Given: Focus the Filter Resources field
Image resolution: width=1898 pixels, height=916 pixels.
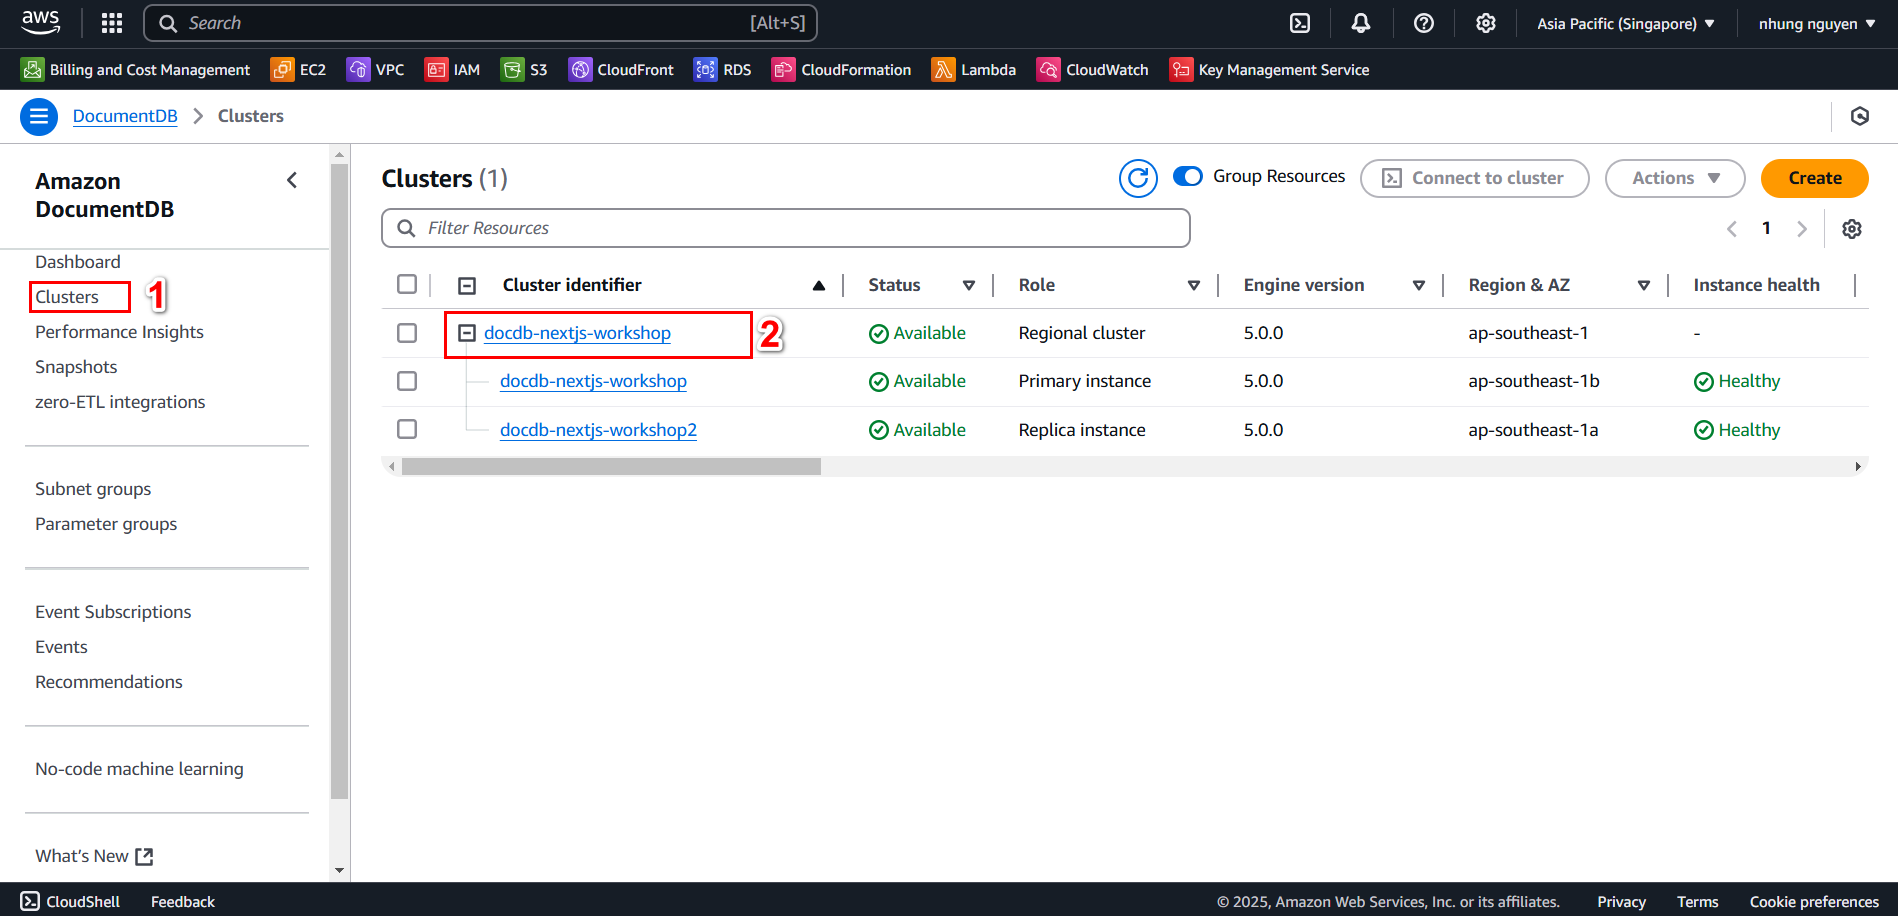Looking at the screenshot, I should pyautogui.click(x=786, y=228).
